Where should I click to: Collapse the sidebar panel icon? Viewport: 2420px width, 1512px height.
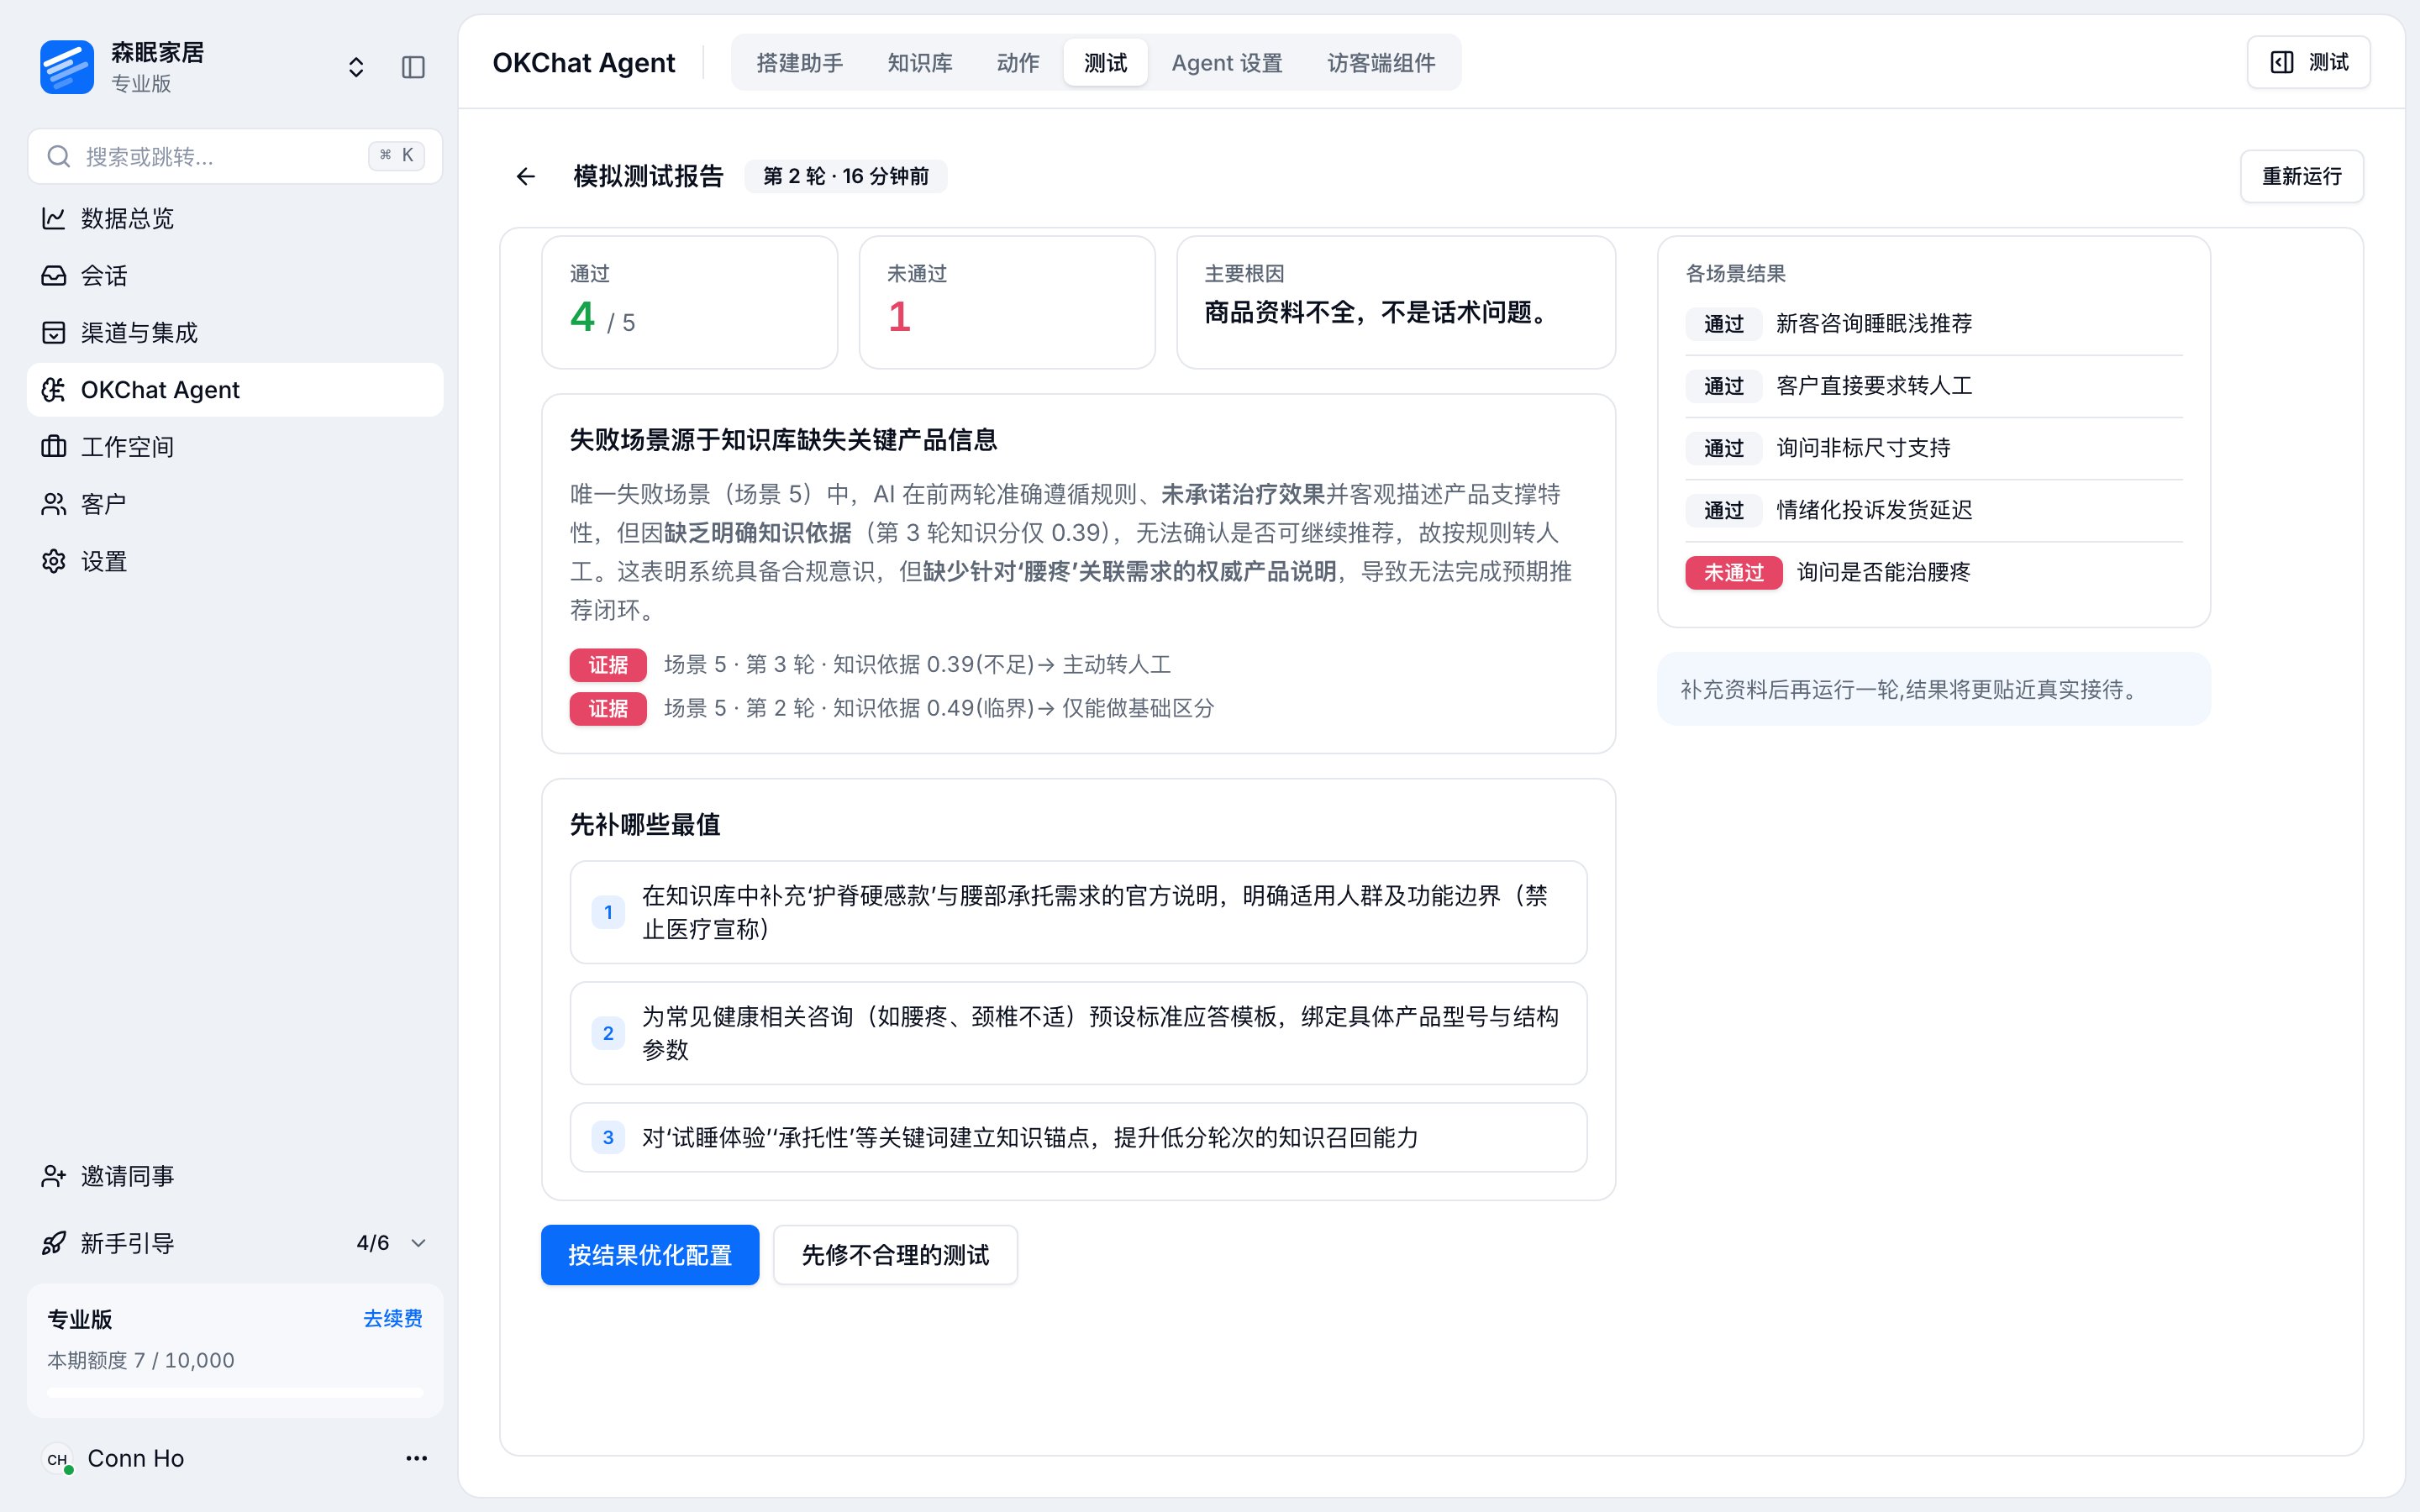click(413, 67)
